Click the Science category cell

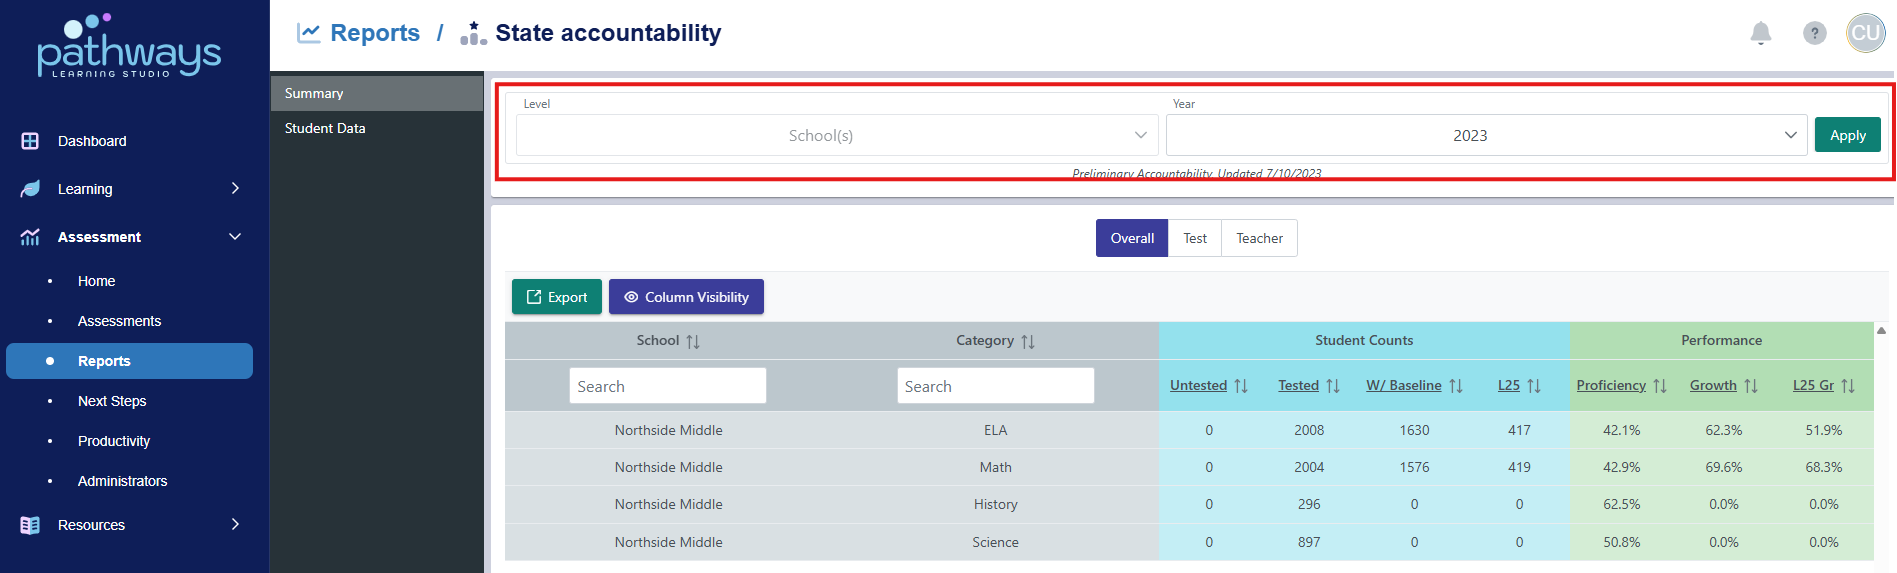pyautogui.click(x=996, y=542)
